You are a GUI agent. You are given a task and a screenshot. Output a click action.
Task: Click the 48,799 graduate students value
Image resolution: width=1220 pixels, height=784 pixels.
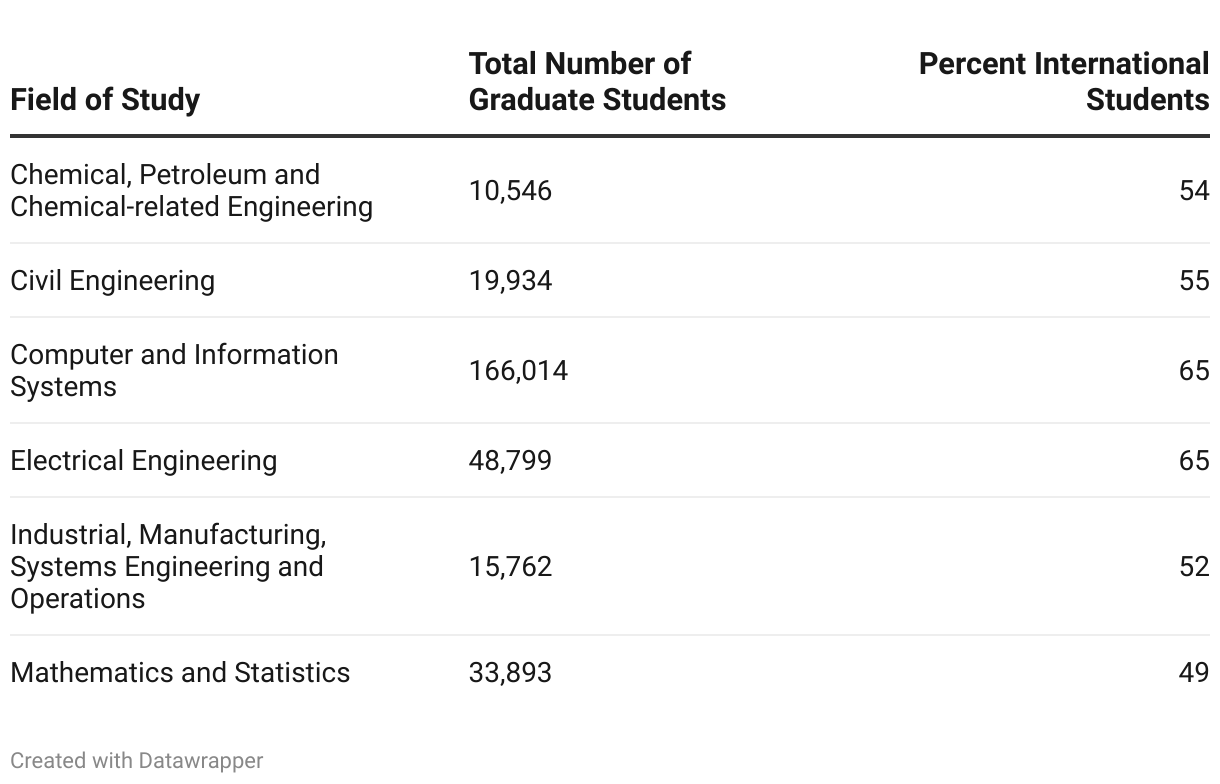pyautogui.click(x=510, y=461)
